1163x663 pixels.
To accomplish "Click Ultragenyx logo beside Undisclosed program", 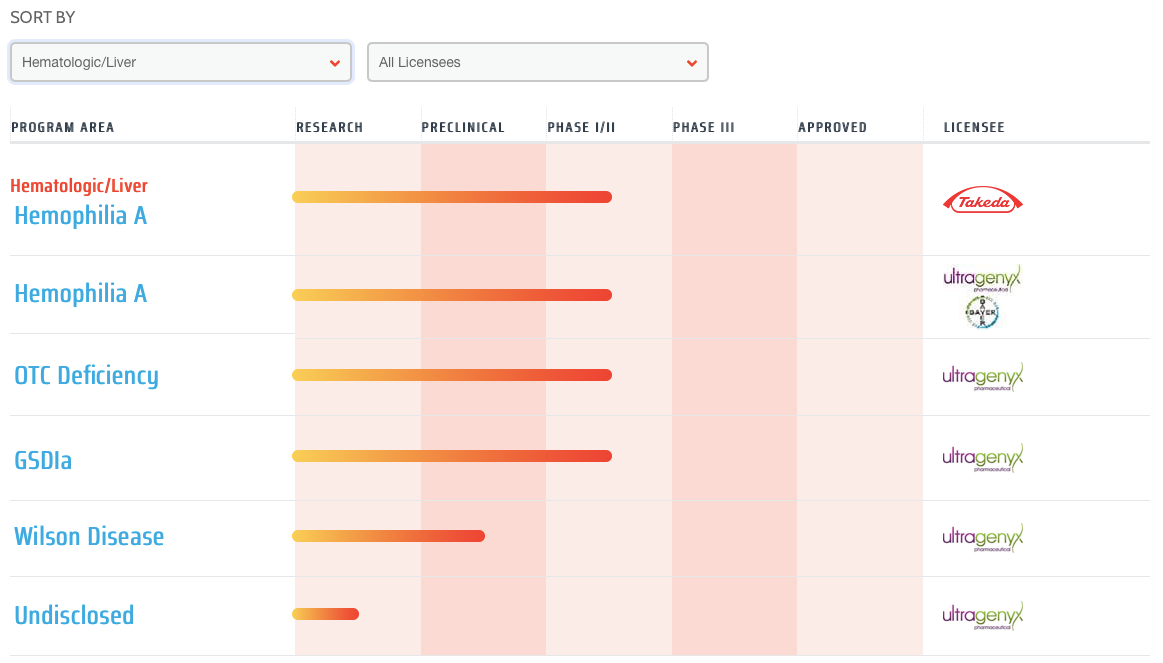I will coord(983,616).
